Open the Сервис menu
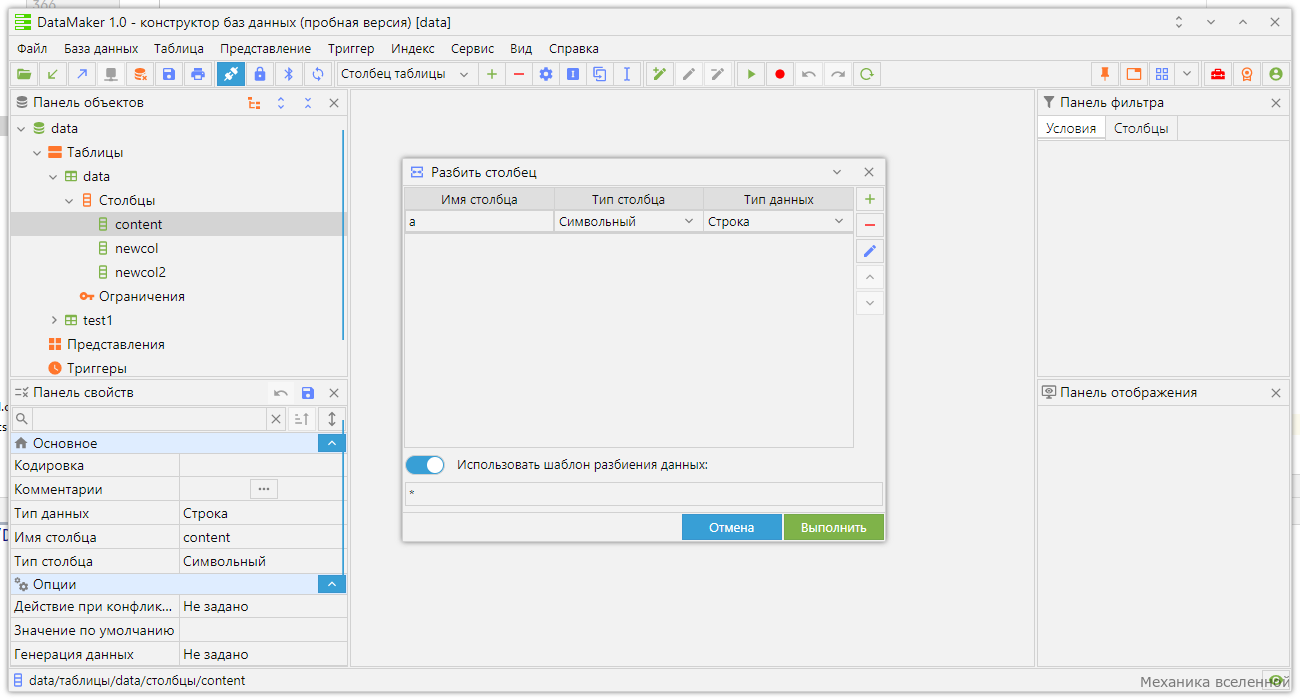1300x700 pixels. pos(473,48)
